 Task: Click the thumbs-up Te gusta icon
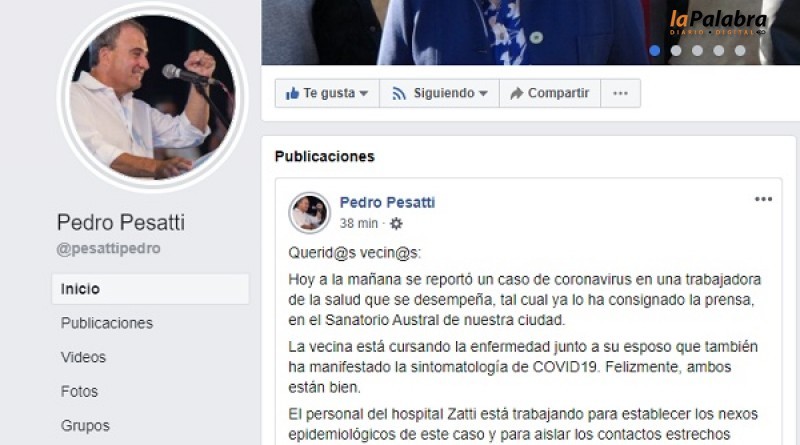pyautogui.click(x=292, y=93)
